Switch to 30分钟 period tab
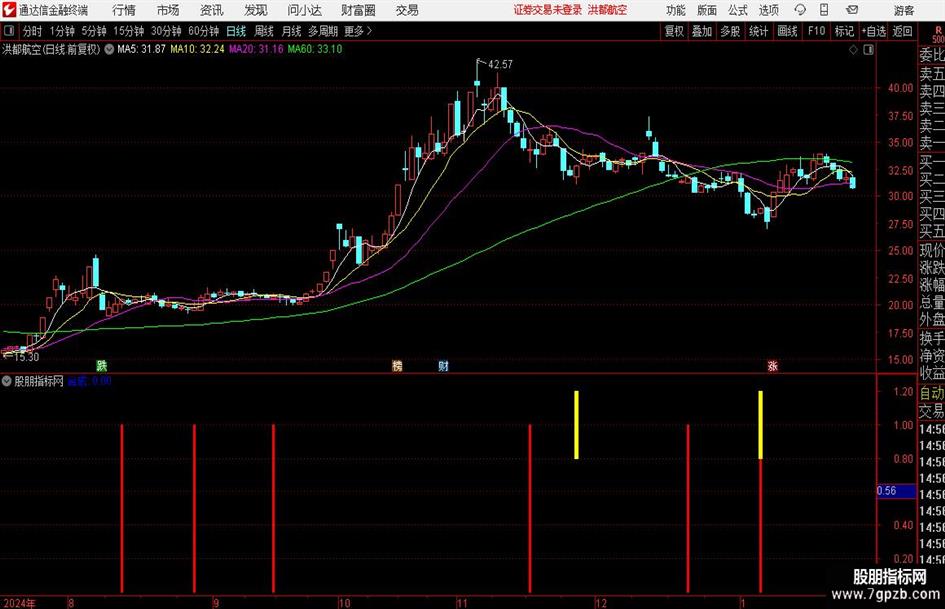 pos(166,31)
